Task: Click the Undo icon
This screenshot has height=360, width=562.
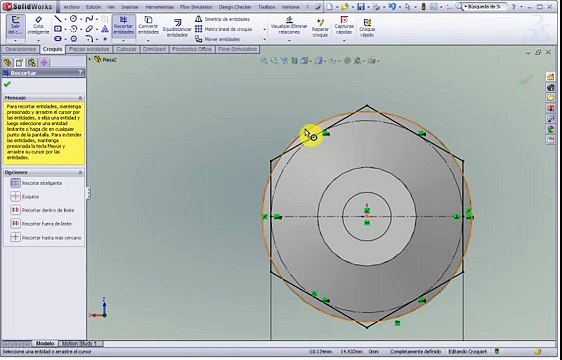Action: pos(392,6)
